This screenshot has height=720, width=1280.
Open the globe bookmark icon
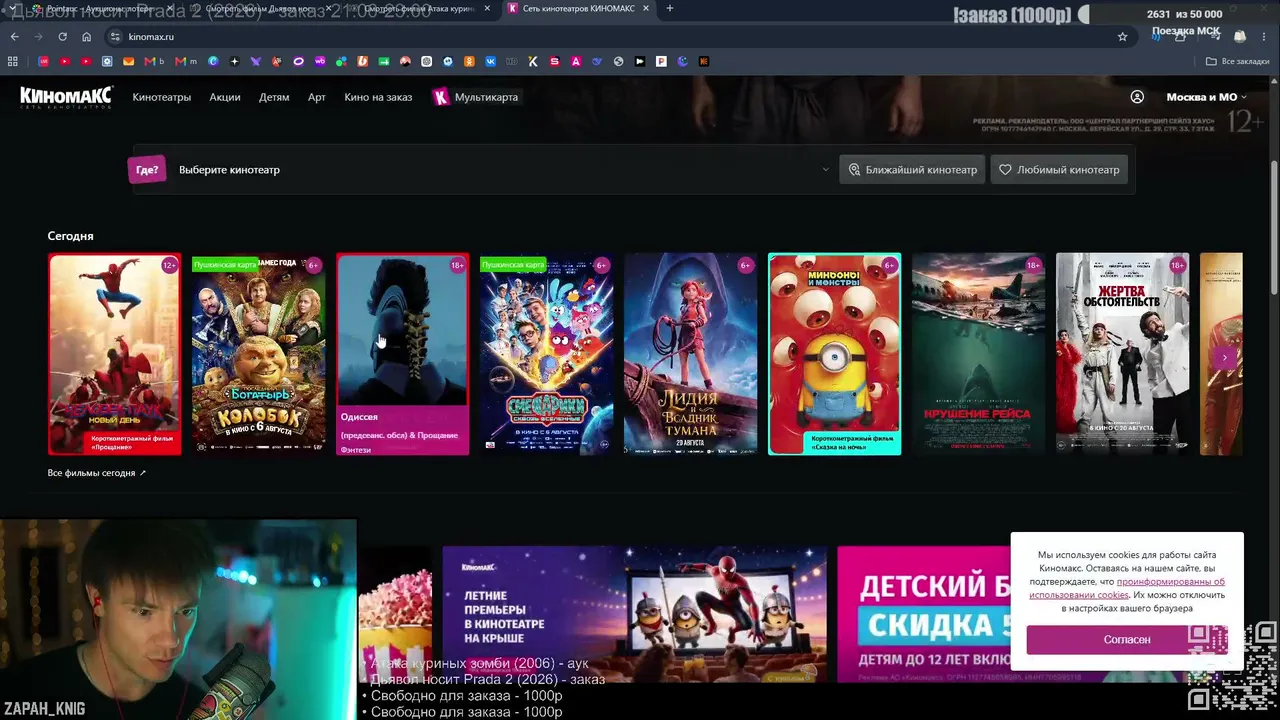(618, 61)
